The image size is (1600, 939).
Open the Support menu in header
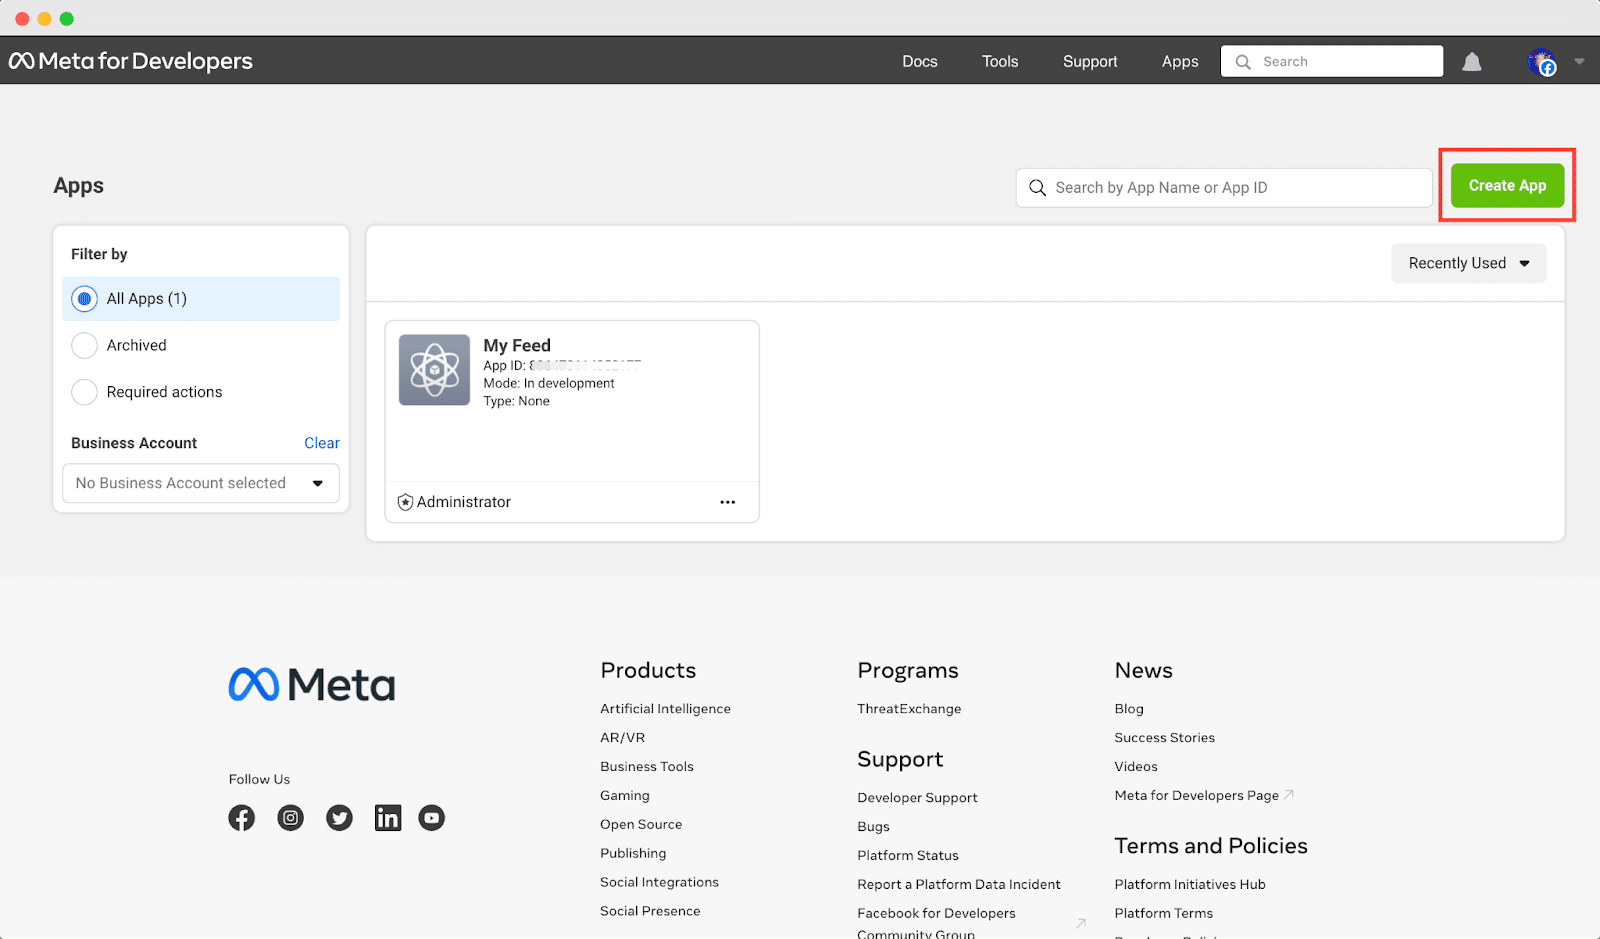(1090, 62)
